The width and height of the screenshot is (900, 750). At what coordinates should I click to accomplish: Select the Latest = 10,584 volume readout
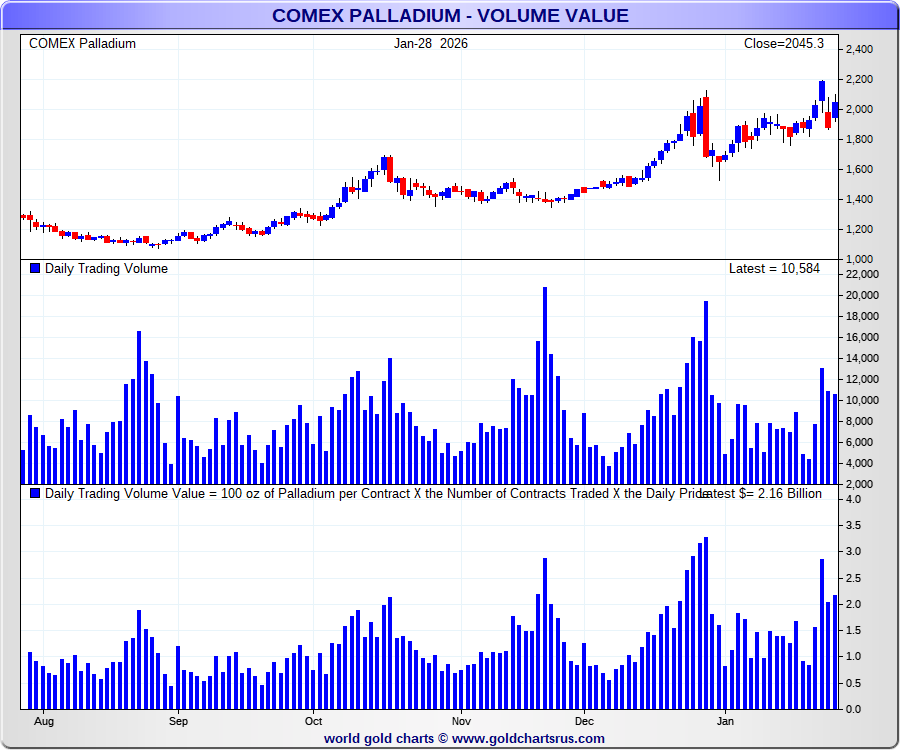(x=775, y=268)
